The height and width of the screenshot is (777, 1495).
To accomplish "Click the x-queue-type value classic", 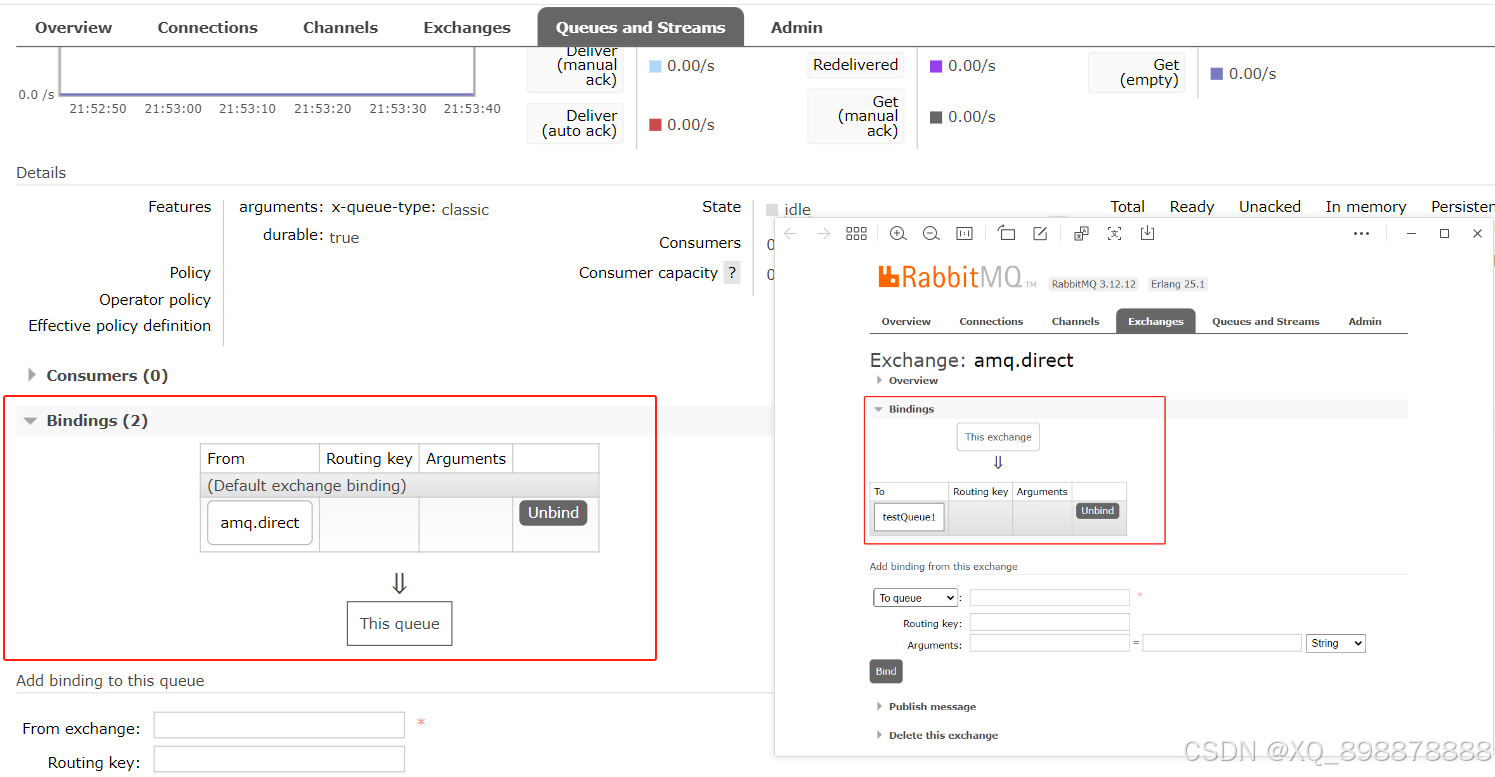I will click(x=465, y=210).
